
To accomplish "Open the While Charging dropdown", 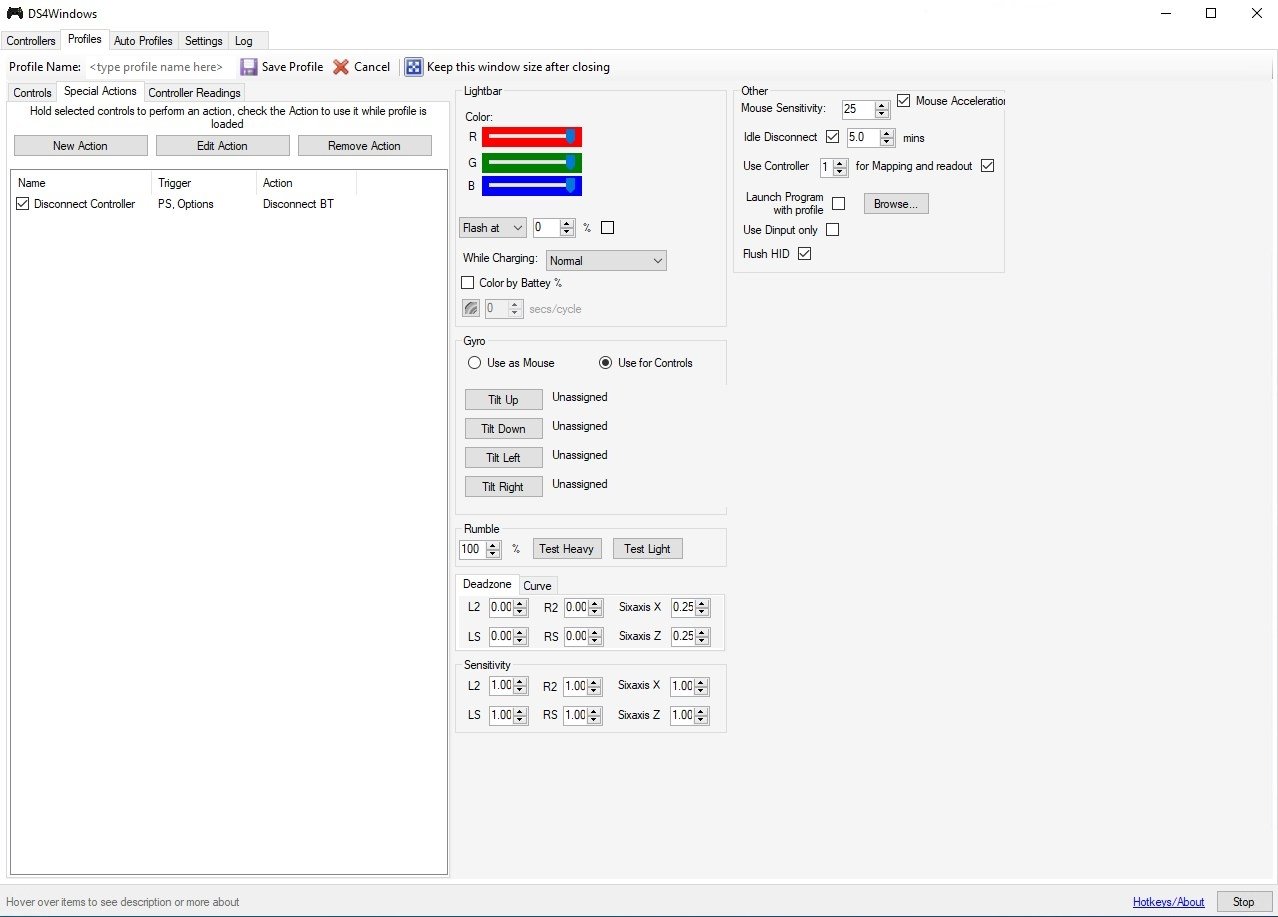I will (x=606, y=261).
